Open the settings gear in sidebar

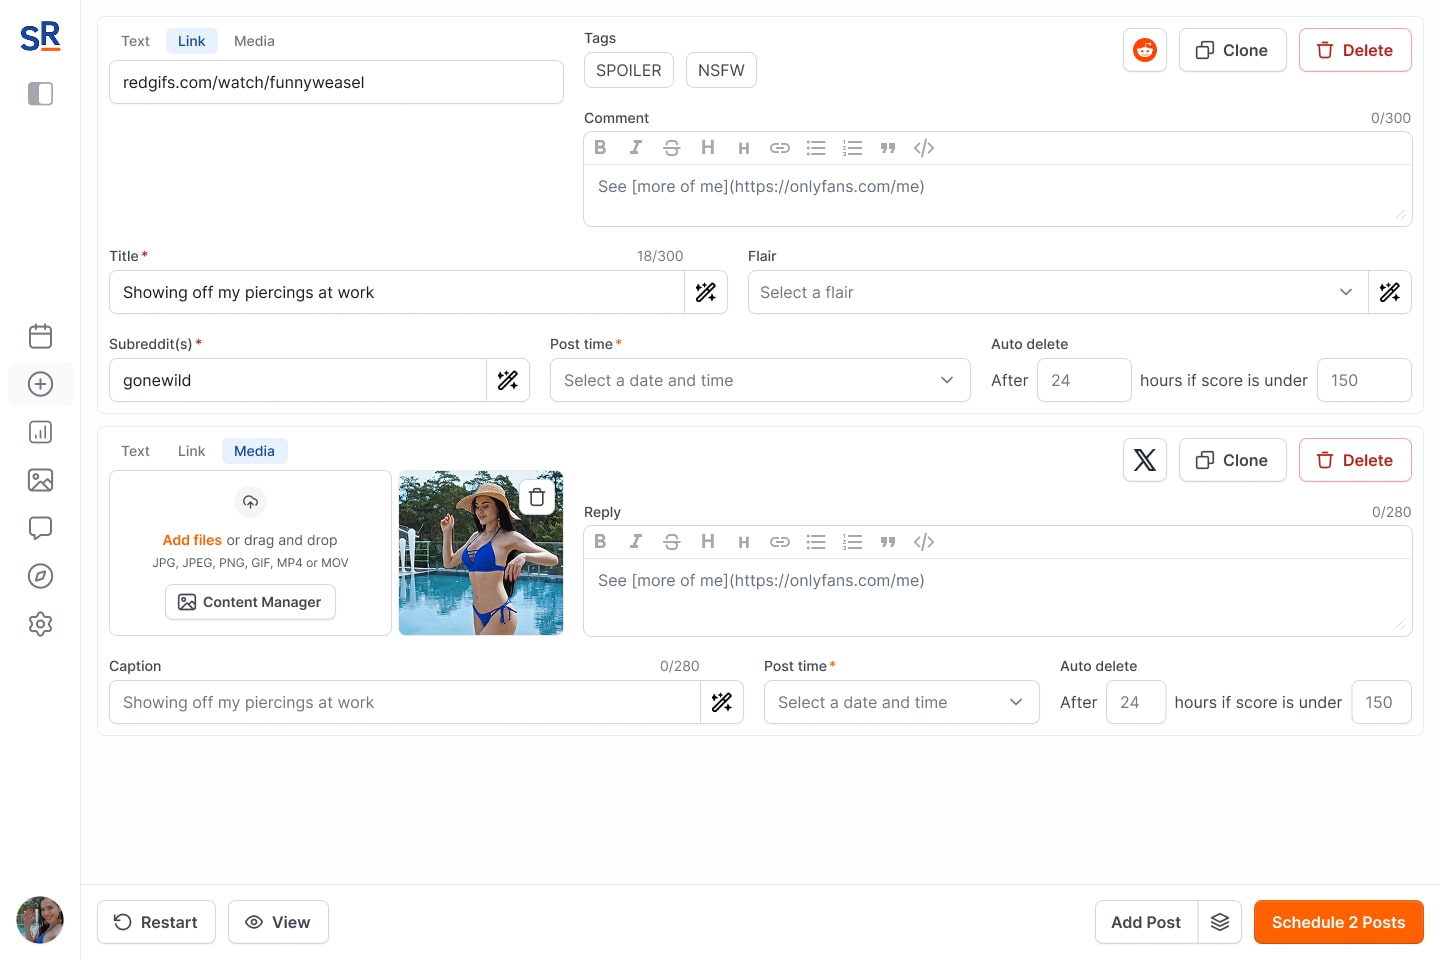(x=40, y=624)
